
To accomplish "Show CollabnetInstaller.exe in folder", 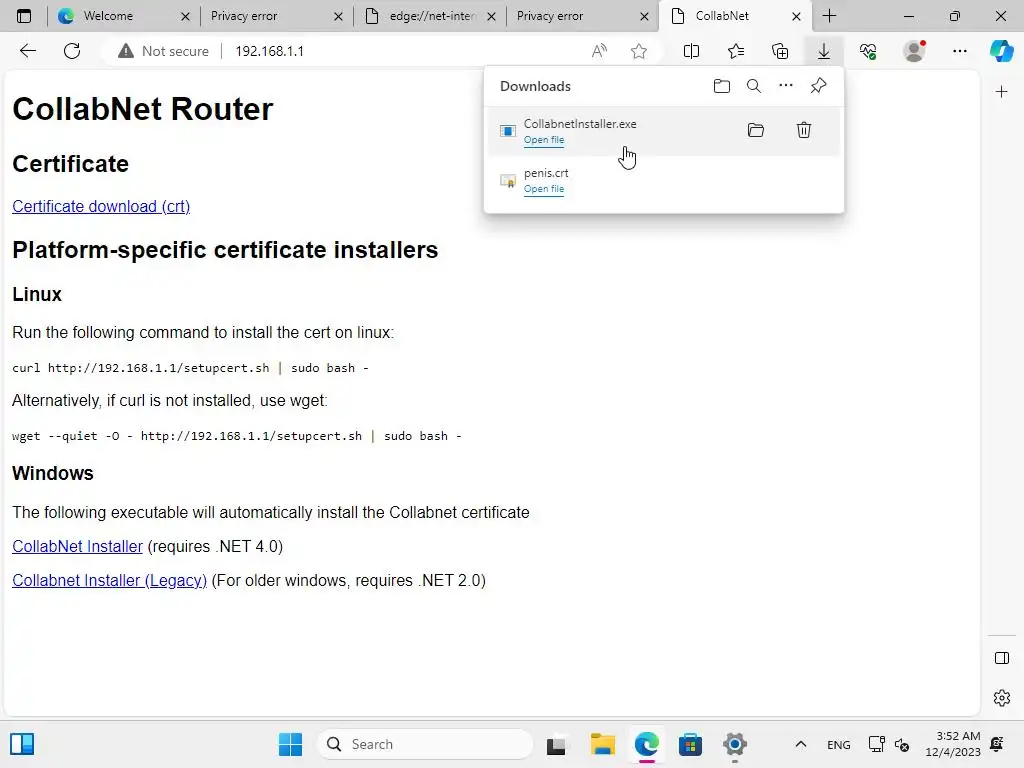I will point(756,130).
